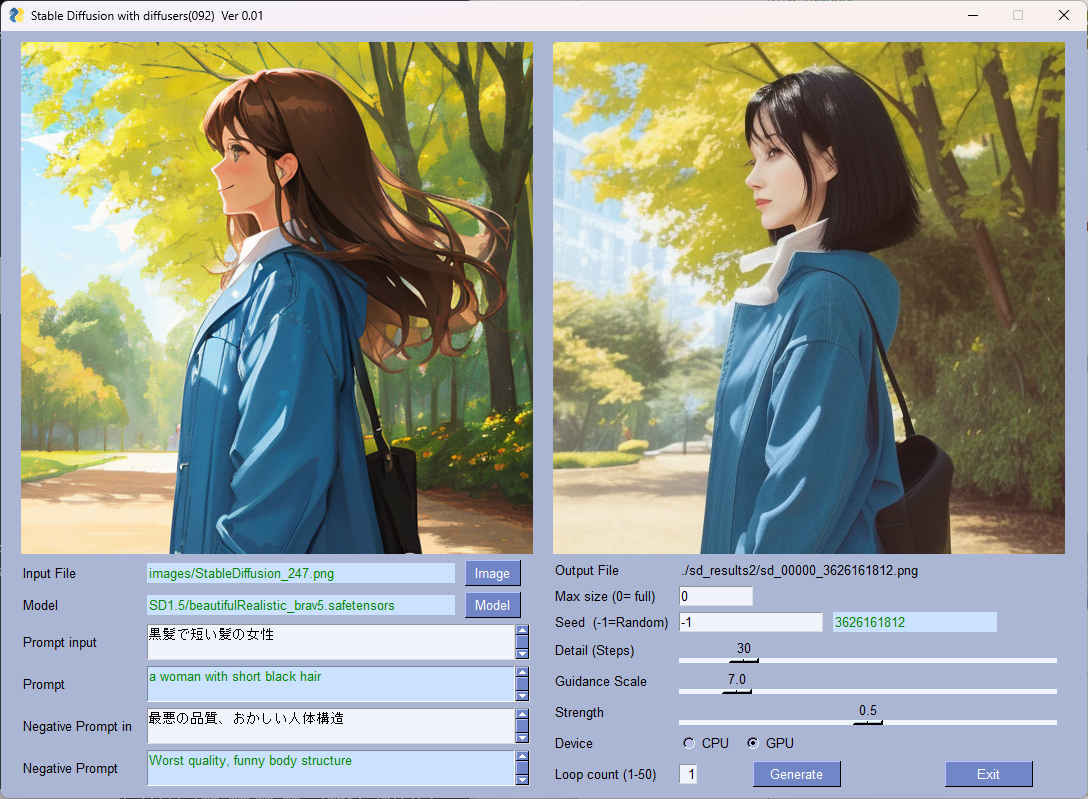Click the Input File path field

point(300,573)
